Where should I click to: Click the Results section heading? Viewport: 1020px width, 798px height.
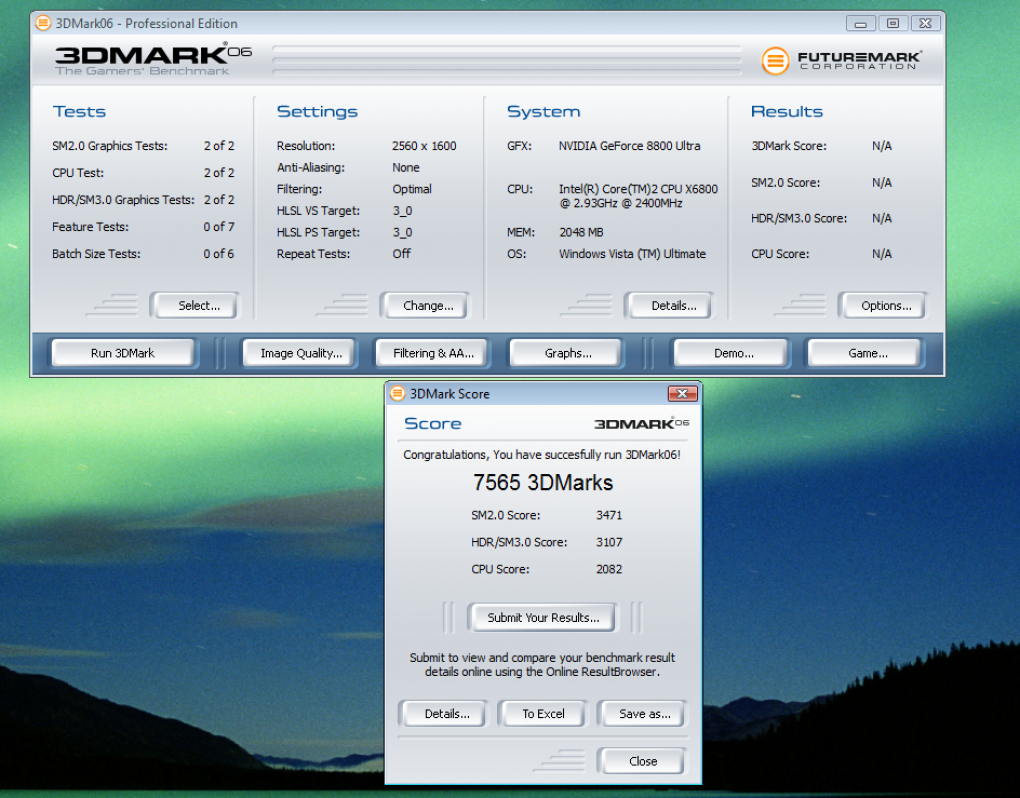pyautogui.click(x=787, y=111)
